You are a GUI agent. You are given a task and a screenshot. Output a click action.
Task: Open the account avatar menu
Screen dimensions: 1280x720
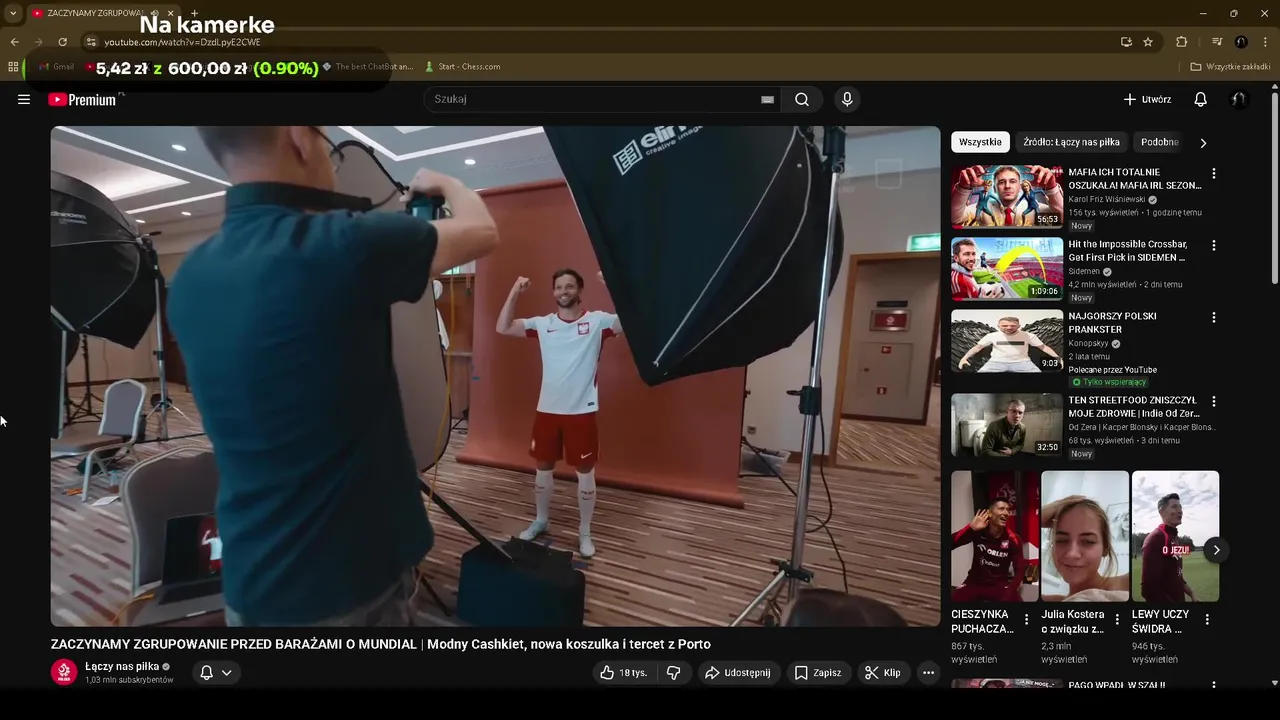pos(1239,99)
